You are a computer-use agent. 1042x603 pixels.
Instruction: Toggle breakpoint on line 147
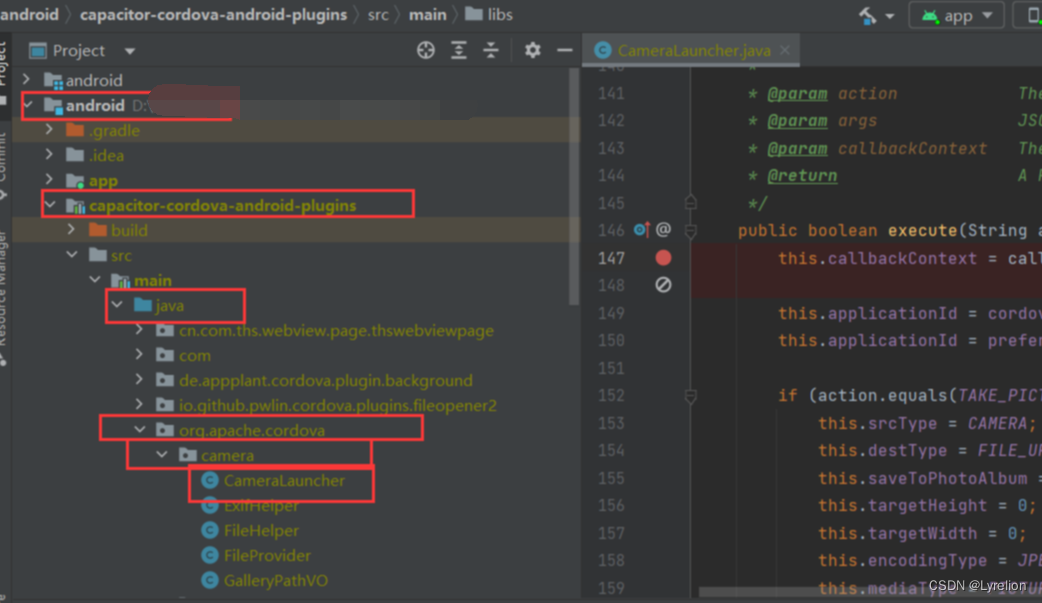pyautogui.click(x=663, y=258)
